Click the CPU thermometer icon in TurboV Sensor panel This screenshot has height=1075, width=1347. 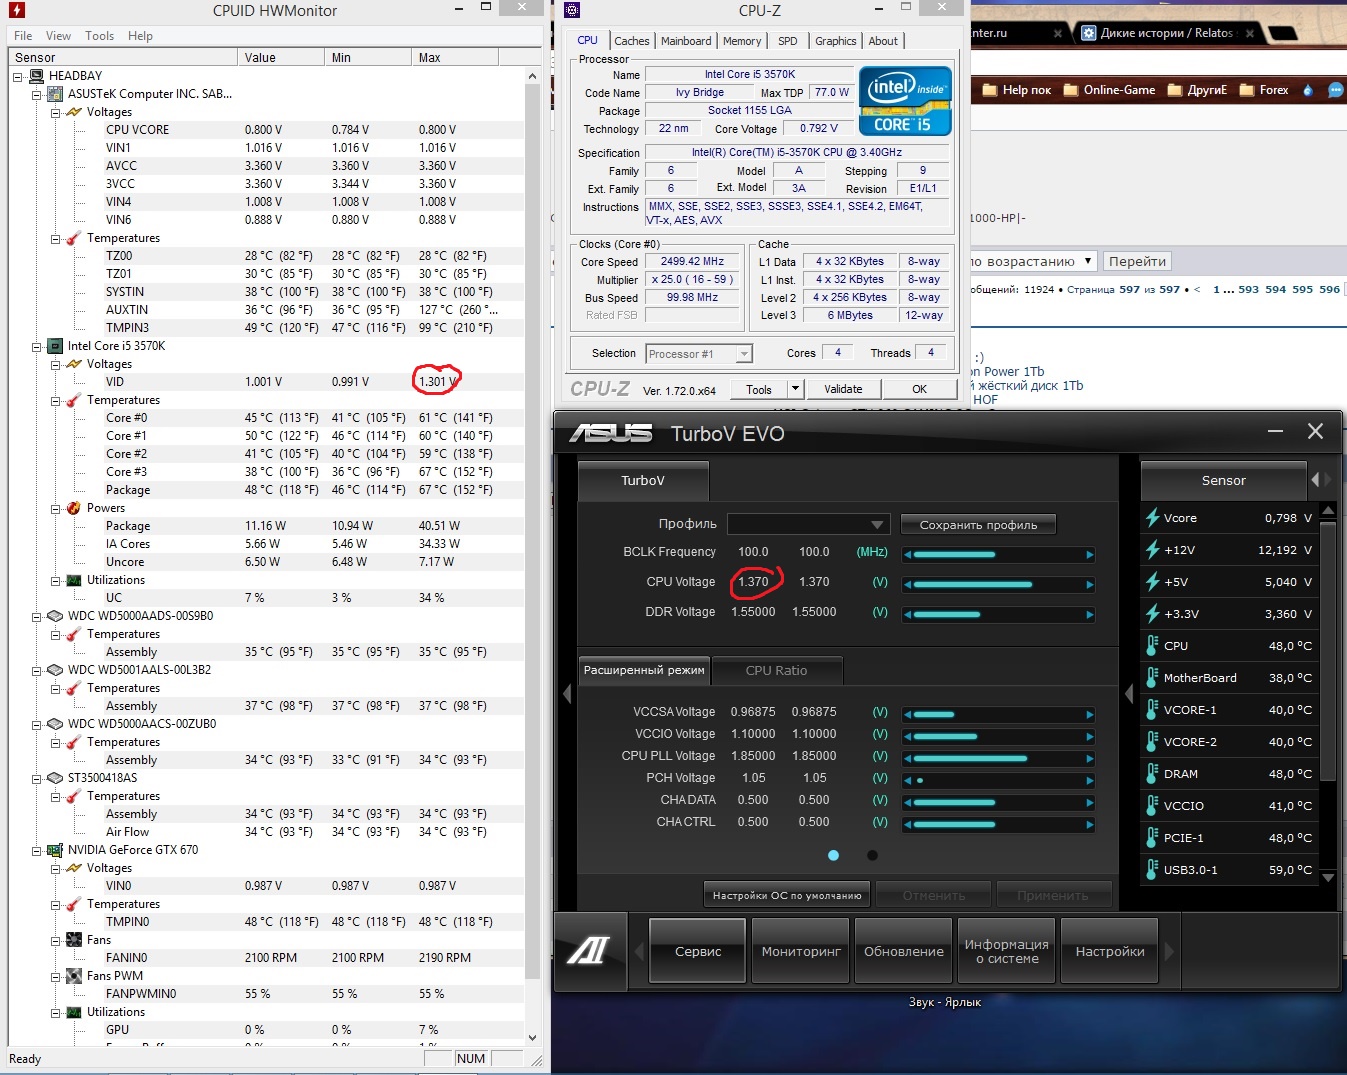coord(1152,646)
